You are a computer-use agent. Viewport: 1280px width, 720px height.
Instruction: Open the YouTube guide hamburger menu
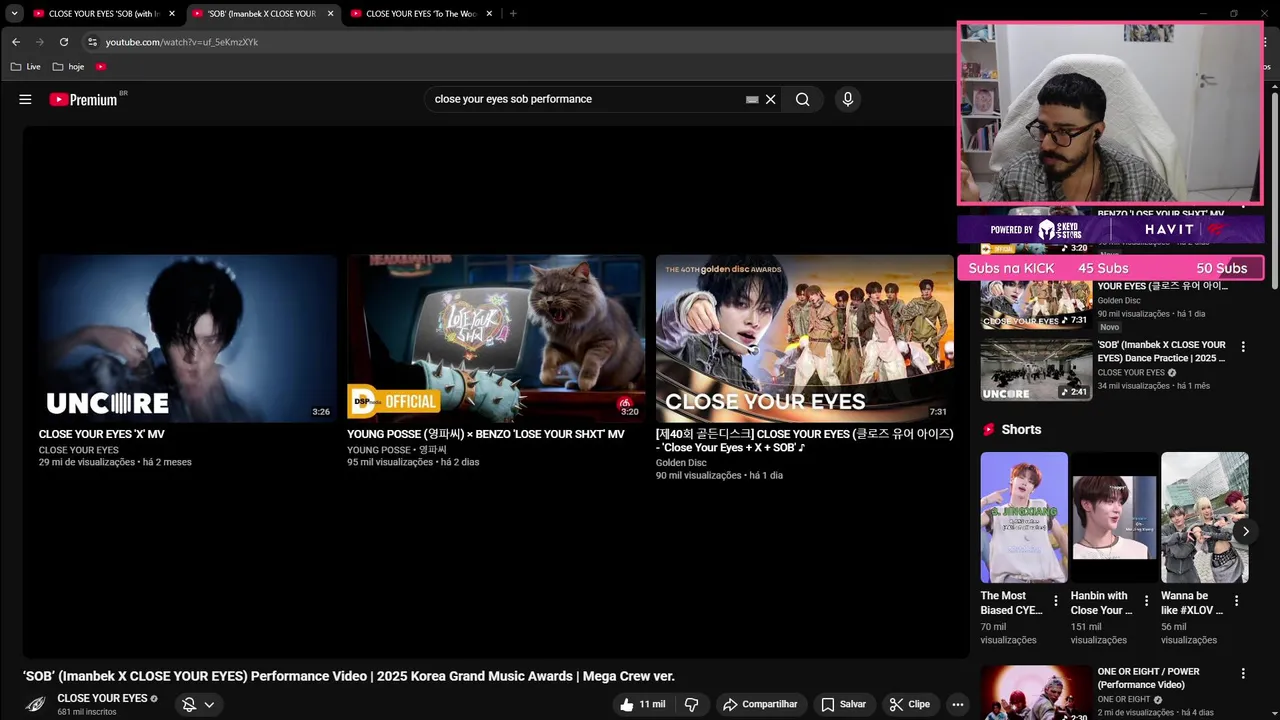coord(25,99)
